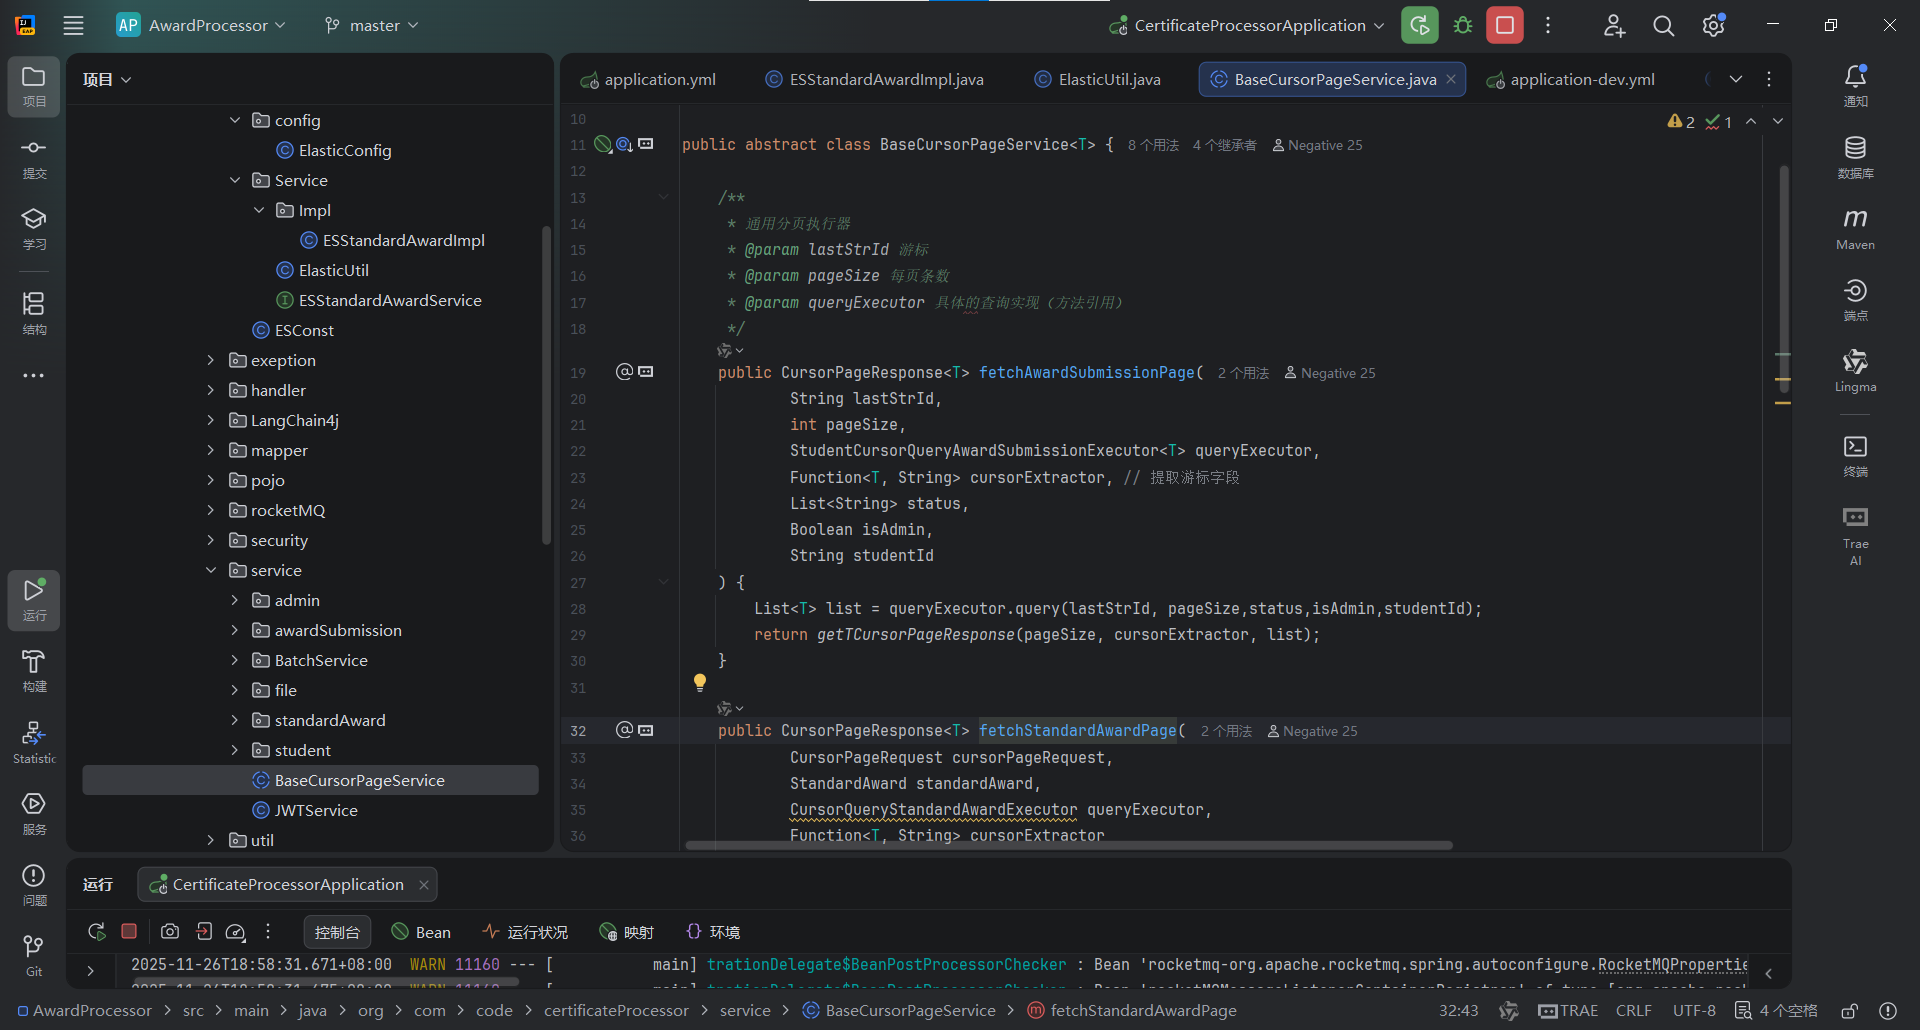
Task: Stop process in Run panel toolbar
Action: [x=129, y=931]
